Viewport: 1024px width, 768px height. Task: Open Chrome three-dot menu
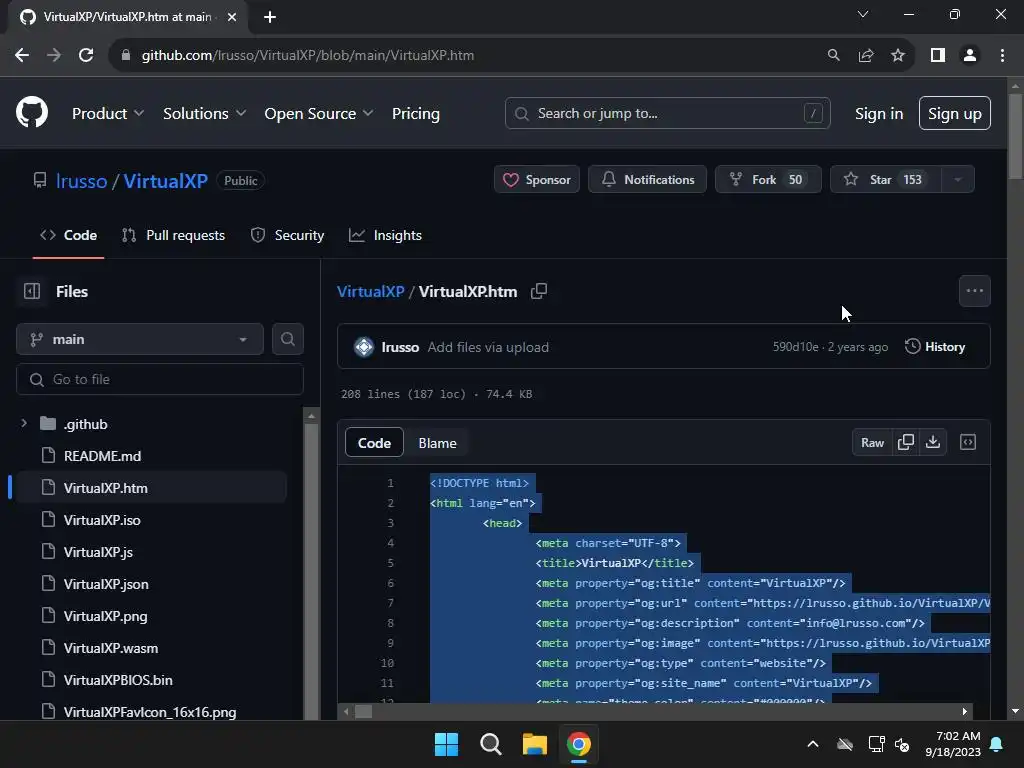1002,56
